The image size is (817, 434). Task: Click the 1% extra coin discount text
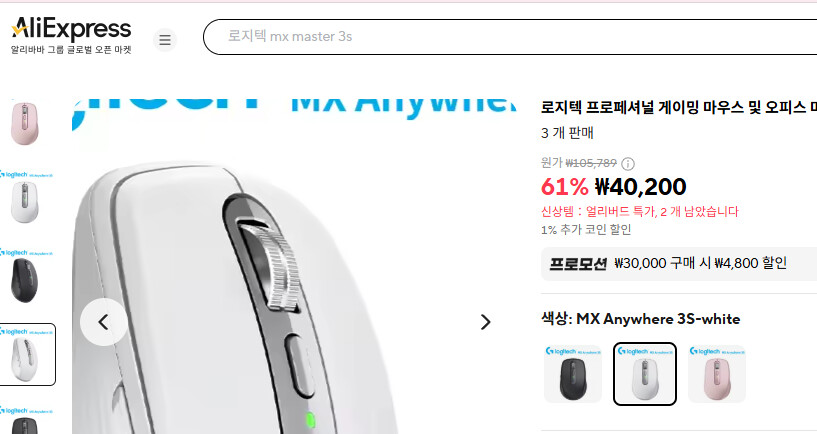(586, 230)
